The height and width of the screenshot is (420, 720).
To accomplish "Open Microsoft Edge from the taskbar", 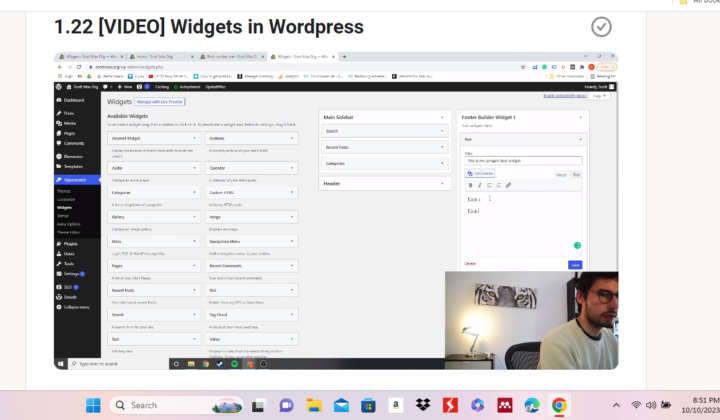I will coord(532,405).
